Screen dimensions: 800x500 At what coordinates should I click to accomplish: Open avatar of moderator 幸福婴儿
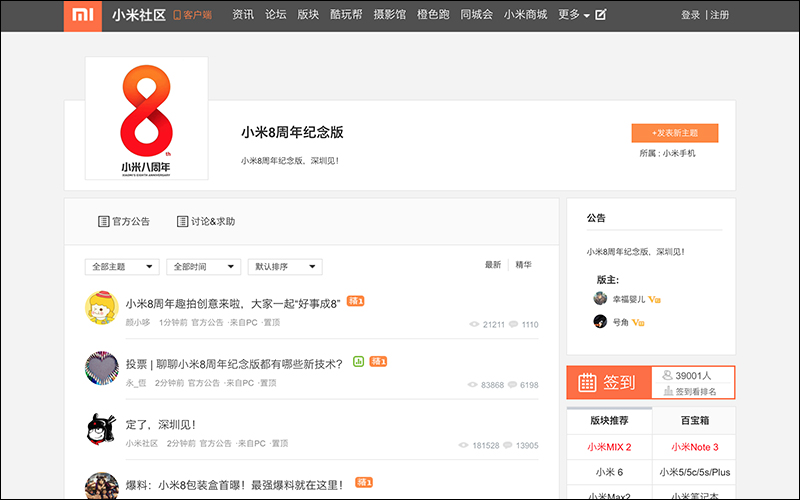(600, 298)
